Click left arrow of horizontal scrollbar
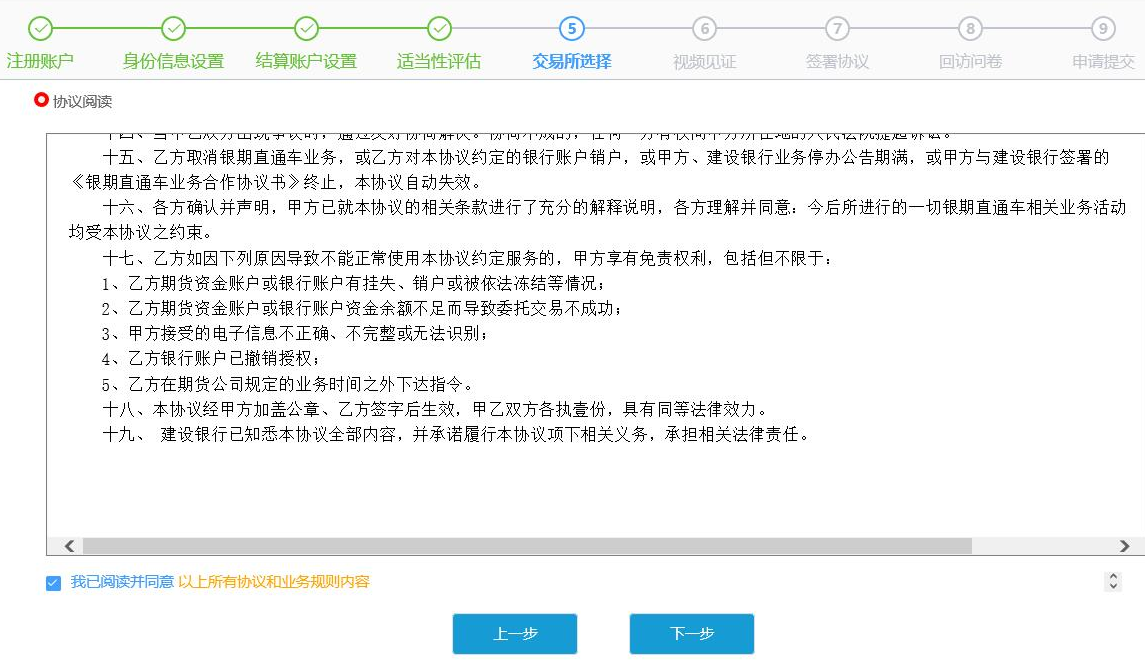The width and height of the screenshot is (1145, 660). coord(69,546)
